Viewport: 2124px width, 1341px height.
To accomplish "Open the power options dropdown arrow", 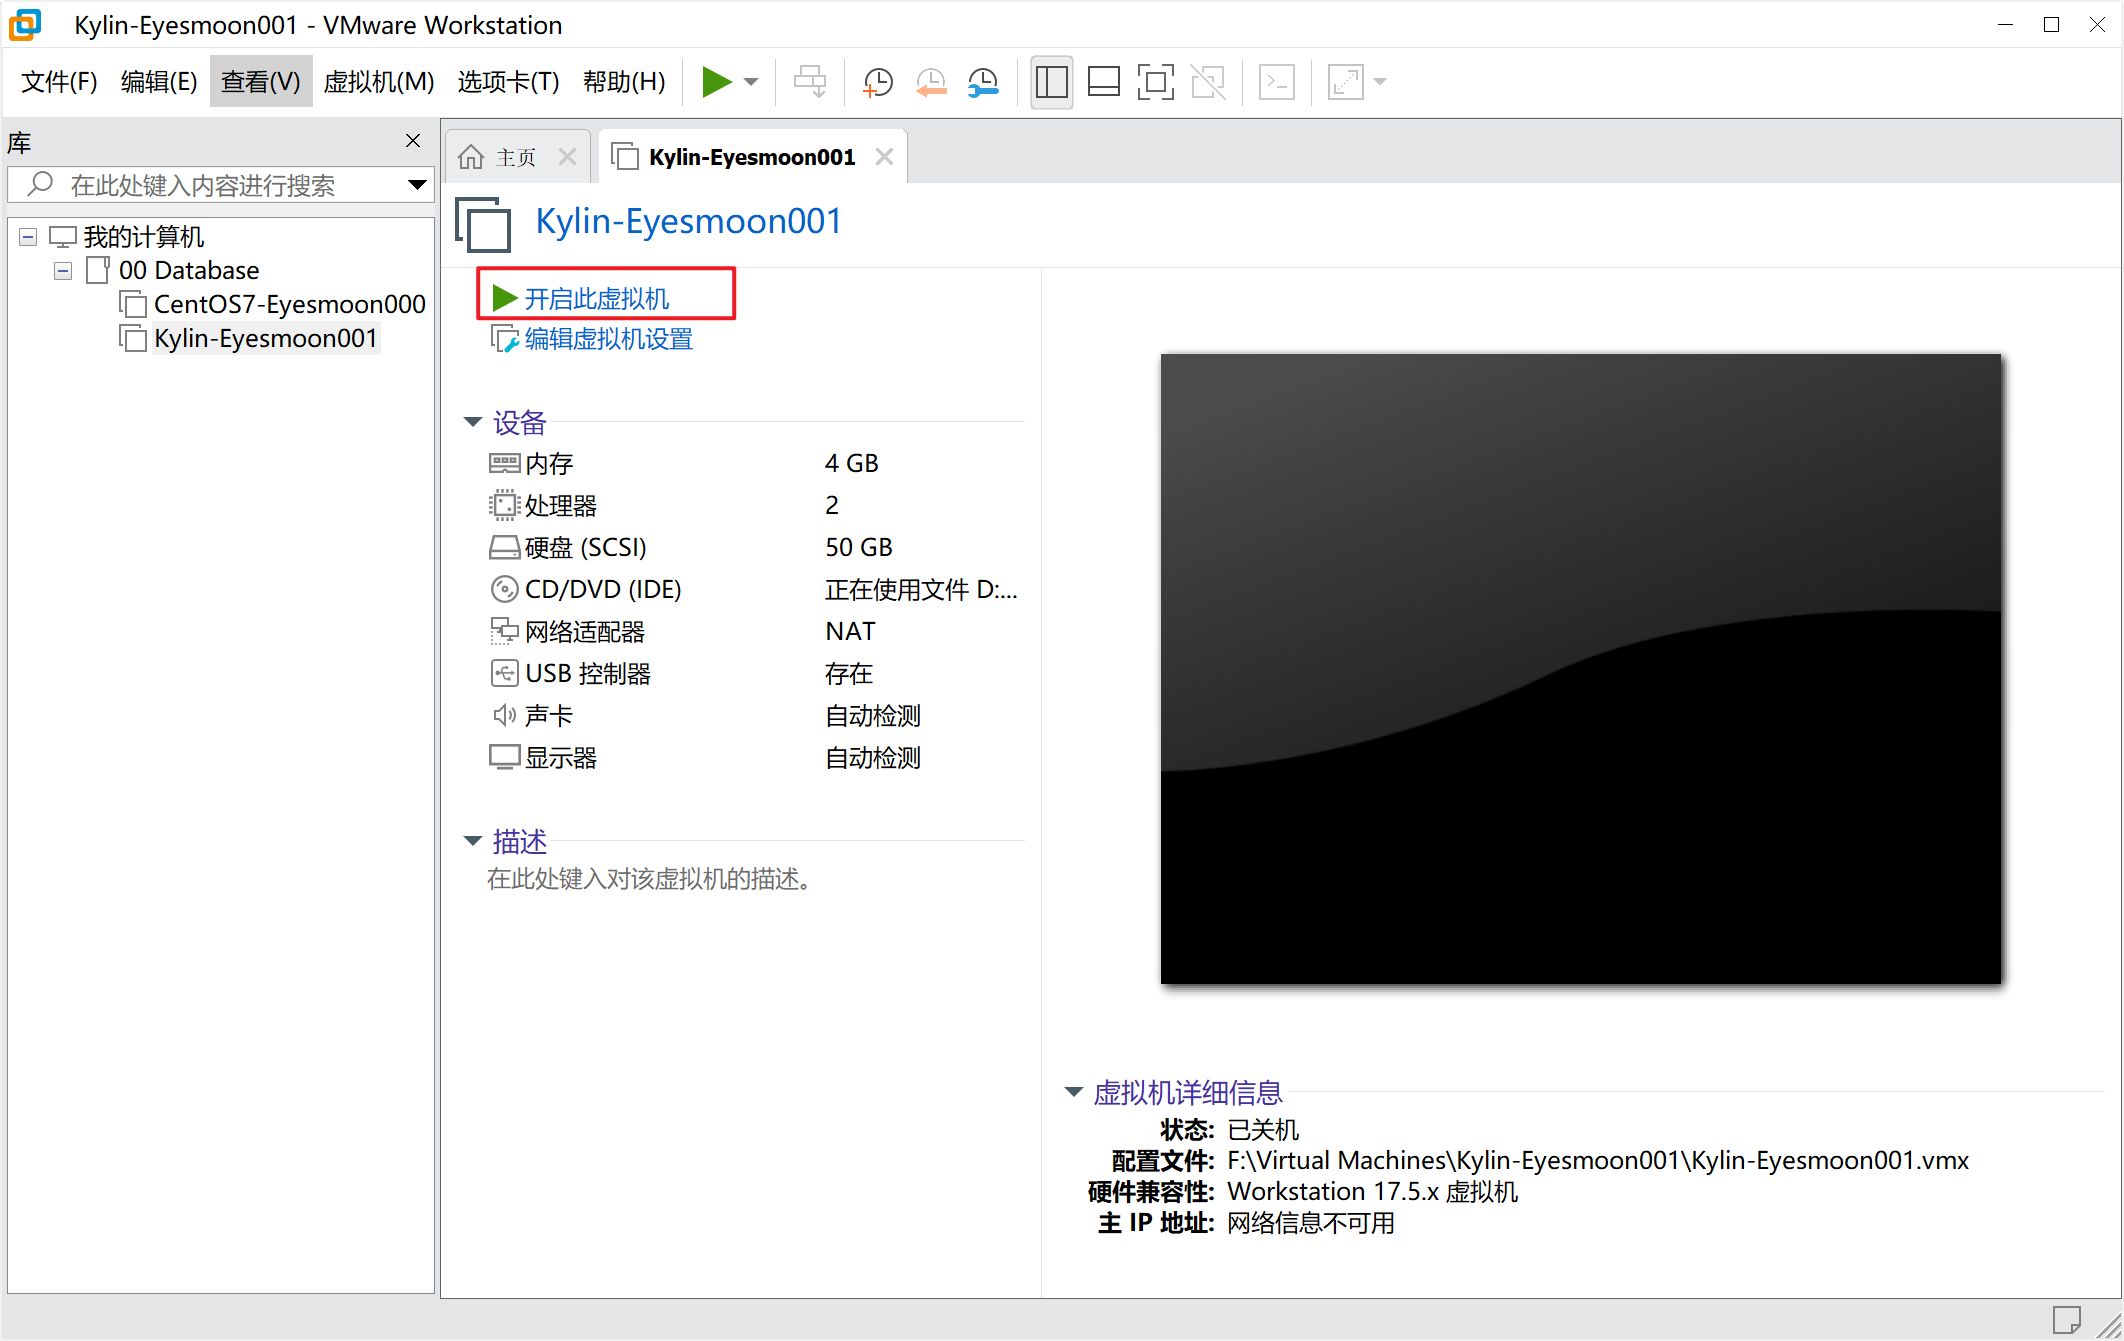I will click(x=751, y=82).
